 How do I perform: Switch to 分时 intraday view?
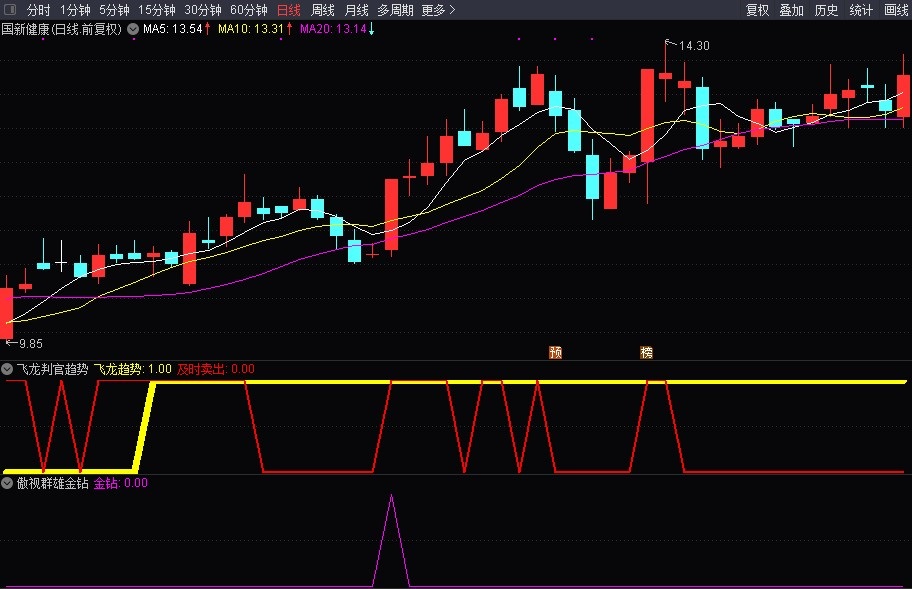click(38, 10)
